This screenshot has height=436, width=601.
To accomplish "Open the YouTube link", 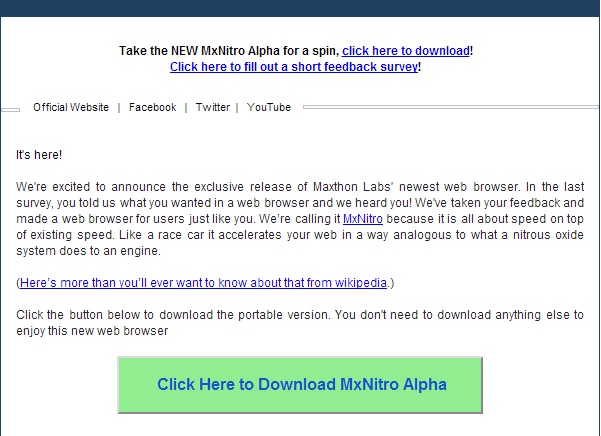I will click(x=269, y=107).
